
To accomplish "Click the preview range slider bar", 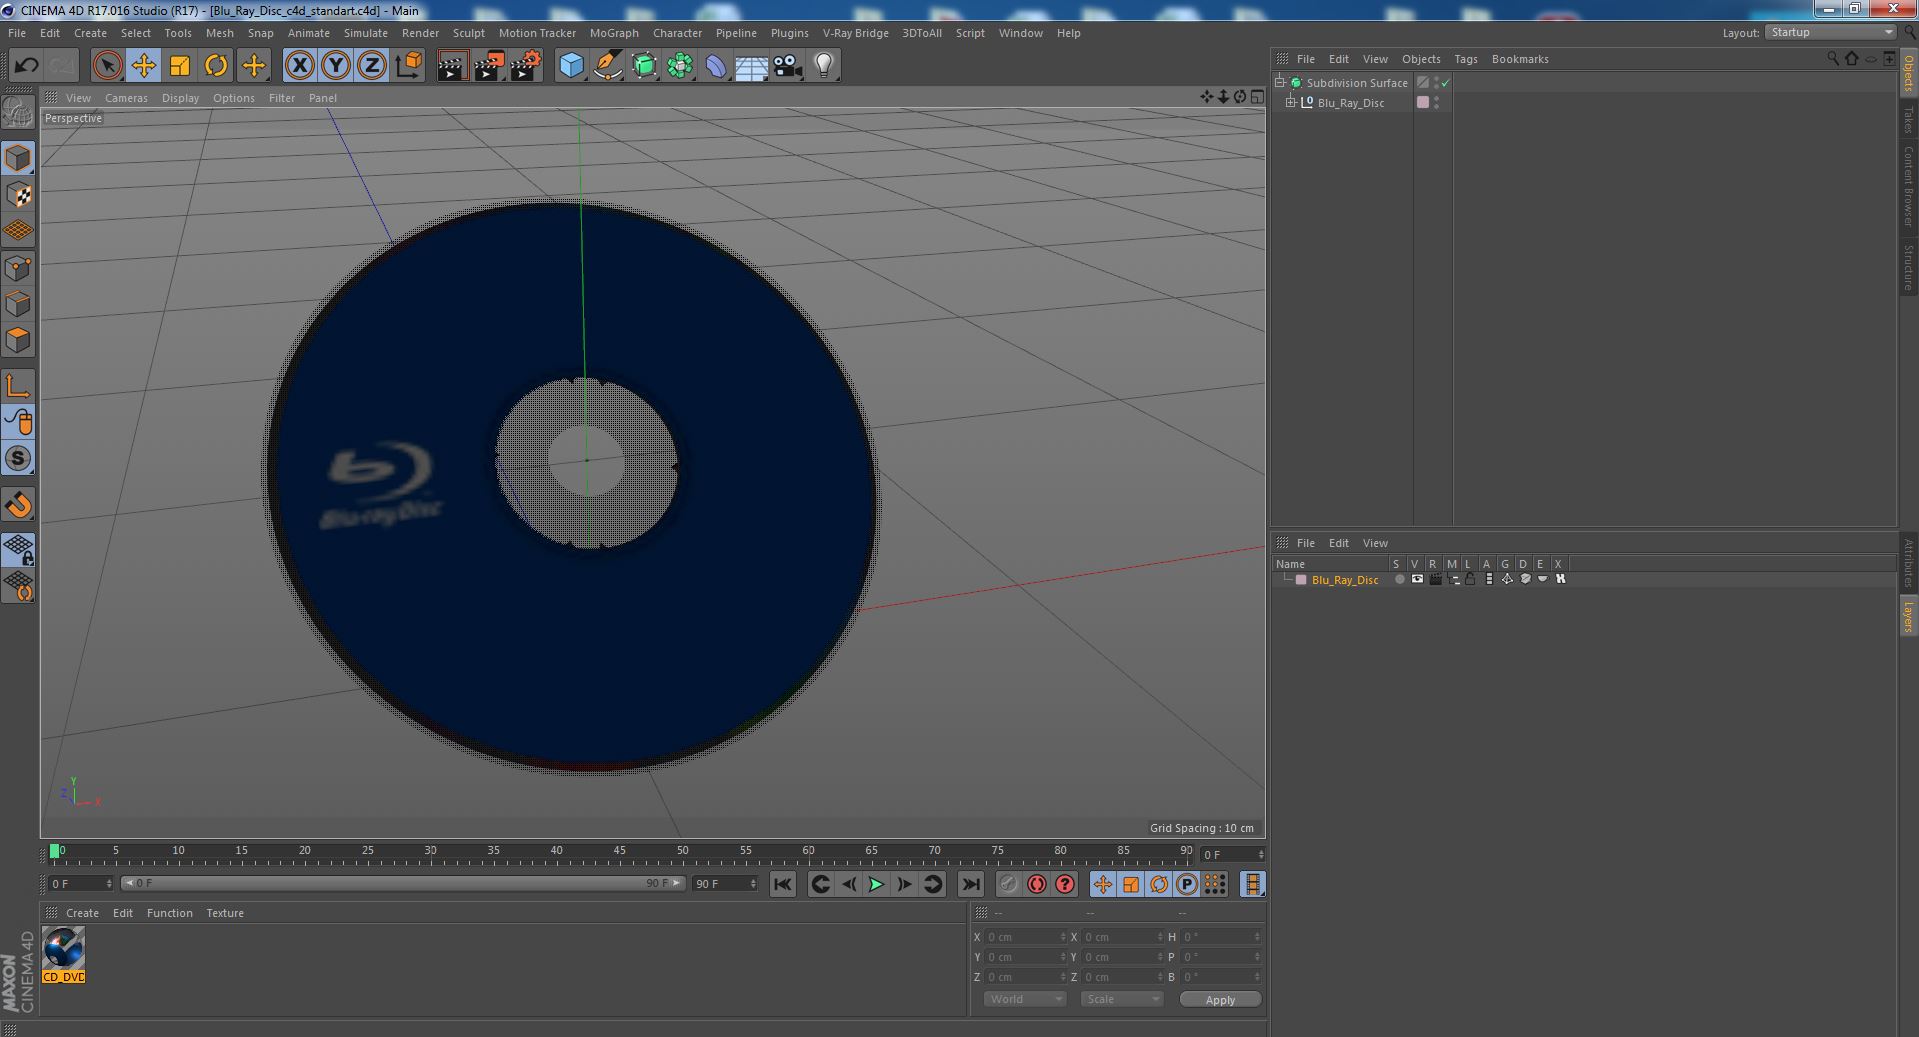I will (x=402, y=883).
